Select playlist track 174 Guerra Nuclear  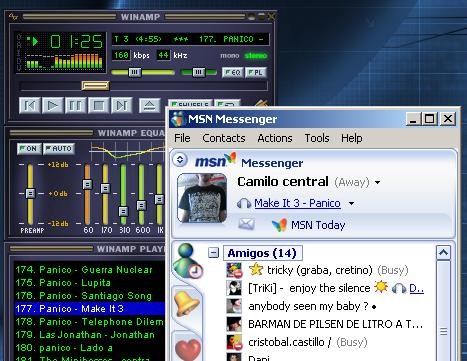tap(90, 270)
